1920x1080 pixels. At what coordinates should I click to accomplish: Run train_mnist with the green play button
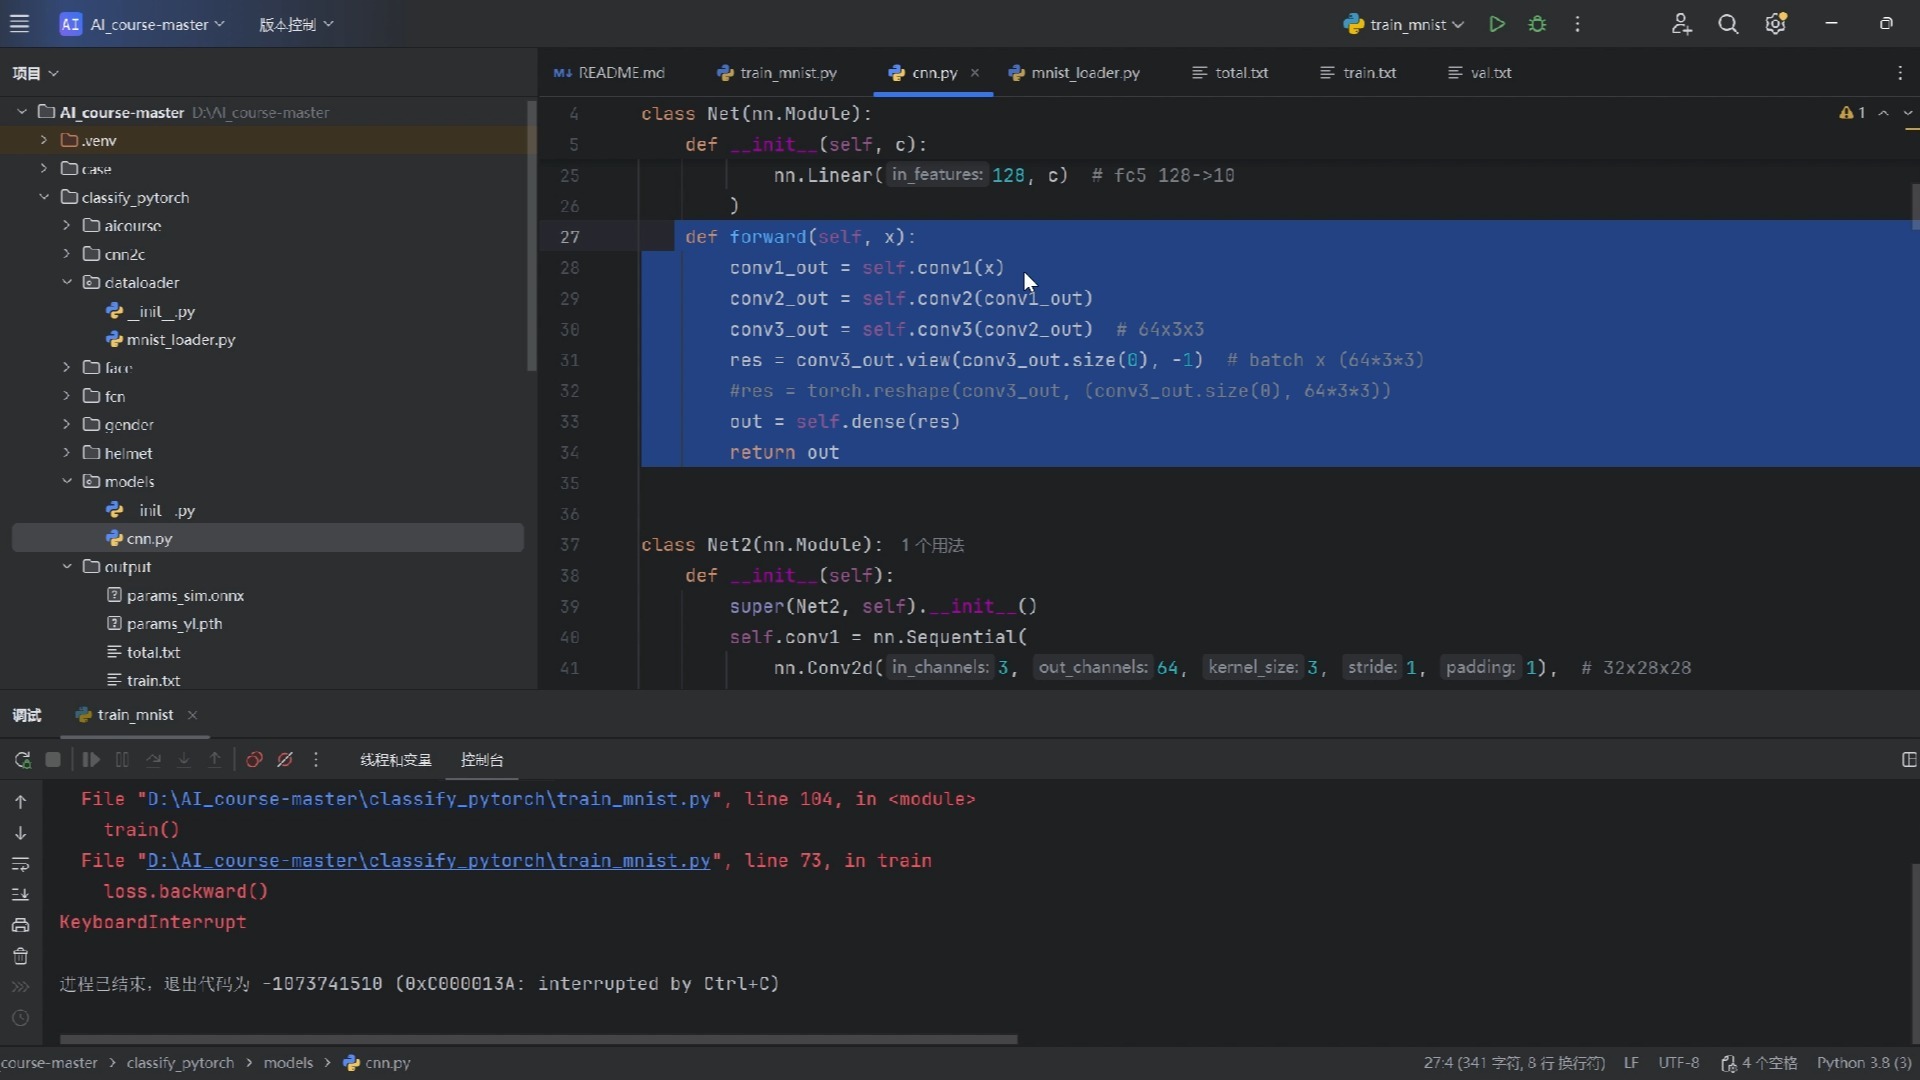click(x=1497, y=24)
